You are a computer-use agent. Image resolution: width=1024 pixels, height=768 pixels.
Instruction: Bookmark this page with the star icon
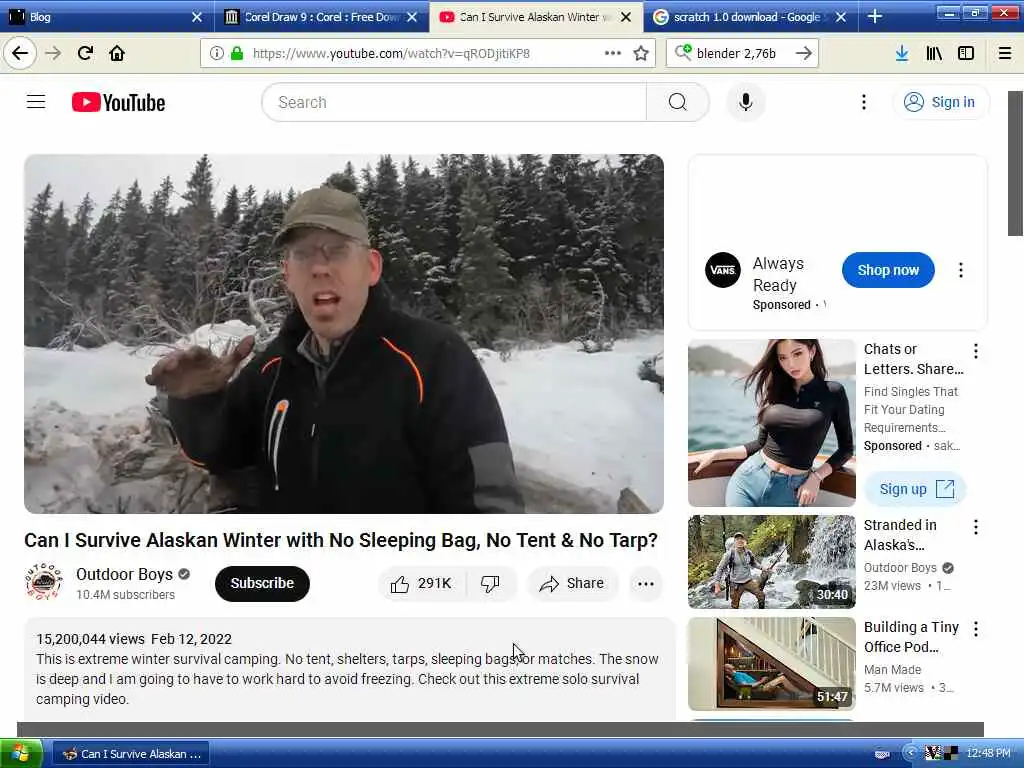[x=641, y=54]
